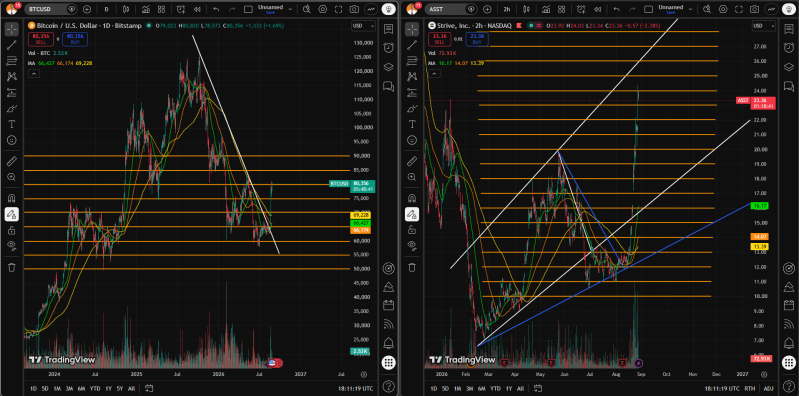Take a snapshot of the ASST chart
This screenshot has height=396, width=799.
754,9
